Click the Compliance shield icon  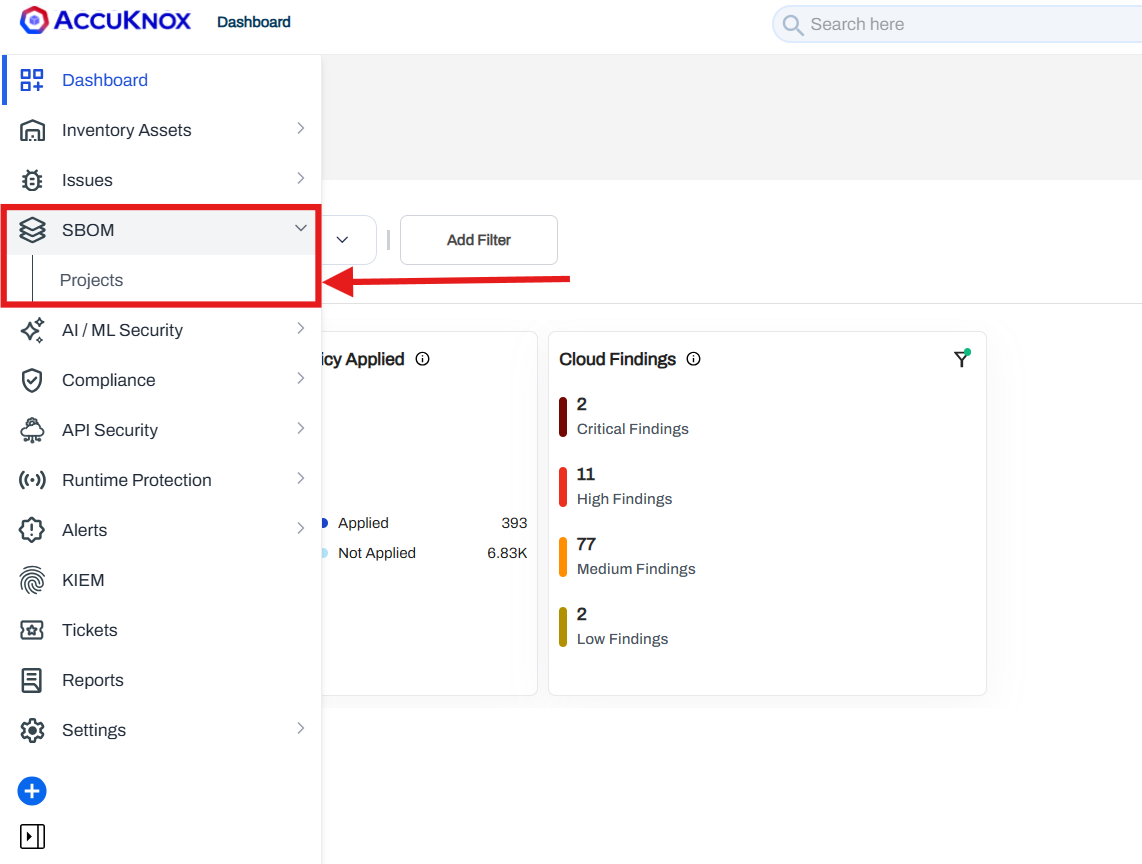(32, 380)
